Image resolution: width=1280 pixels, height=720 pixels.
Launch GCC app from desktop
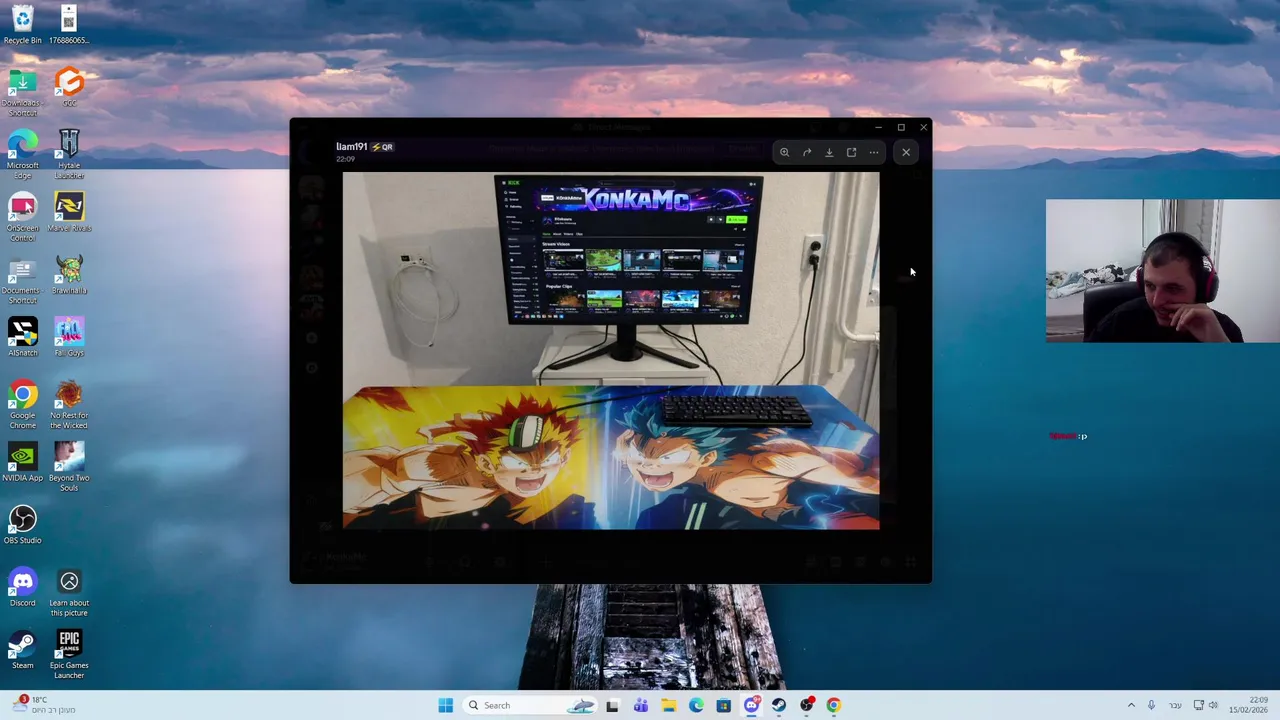69,87
